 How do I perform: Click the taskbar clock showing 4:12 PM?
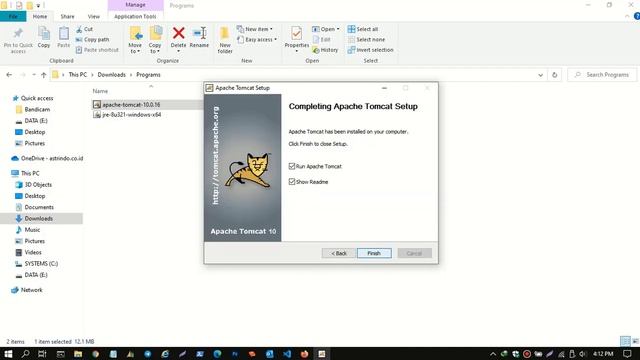(603, 354)
